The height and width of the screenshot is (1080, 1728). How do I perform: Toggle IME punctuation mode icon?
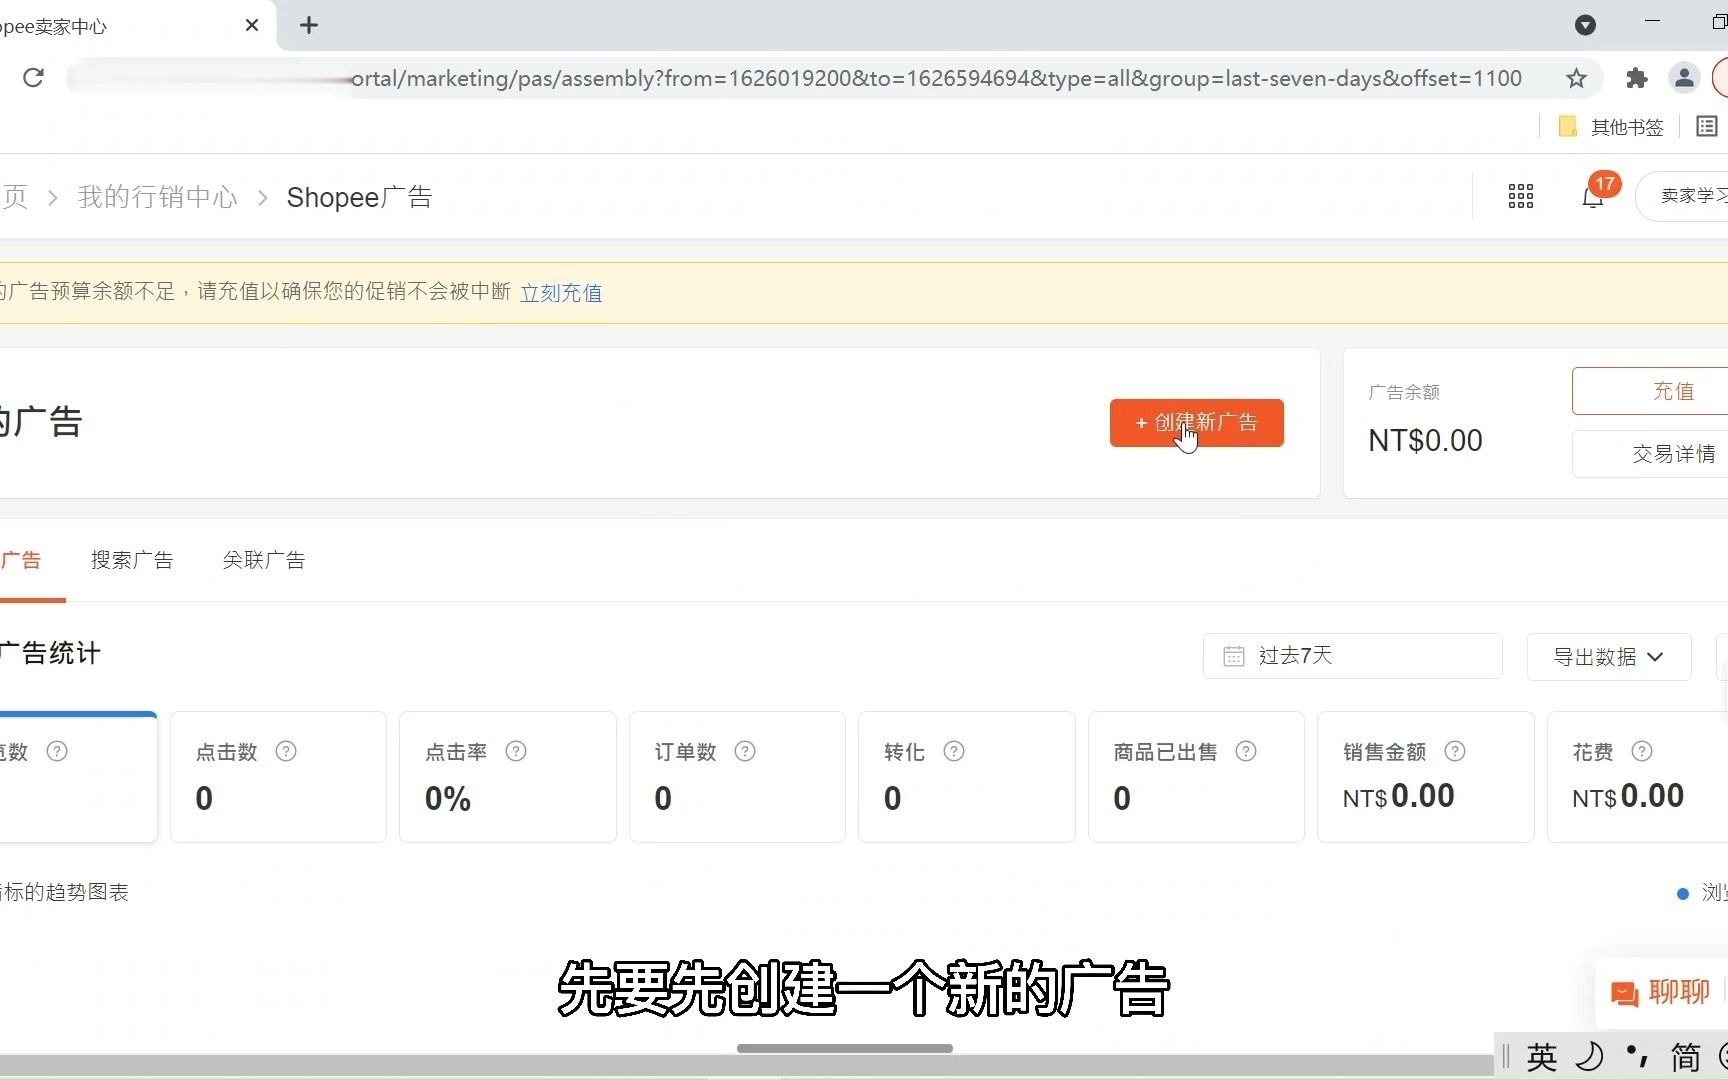(1637, 1056)
